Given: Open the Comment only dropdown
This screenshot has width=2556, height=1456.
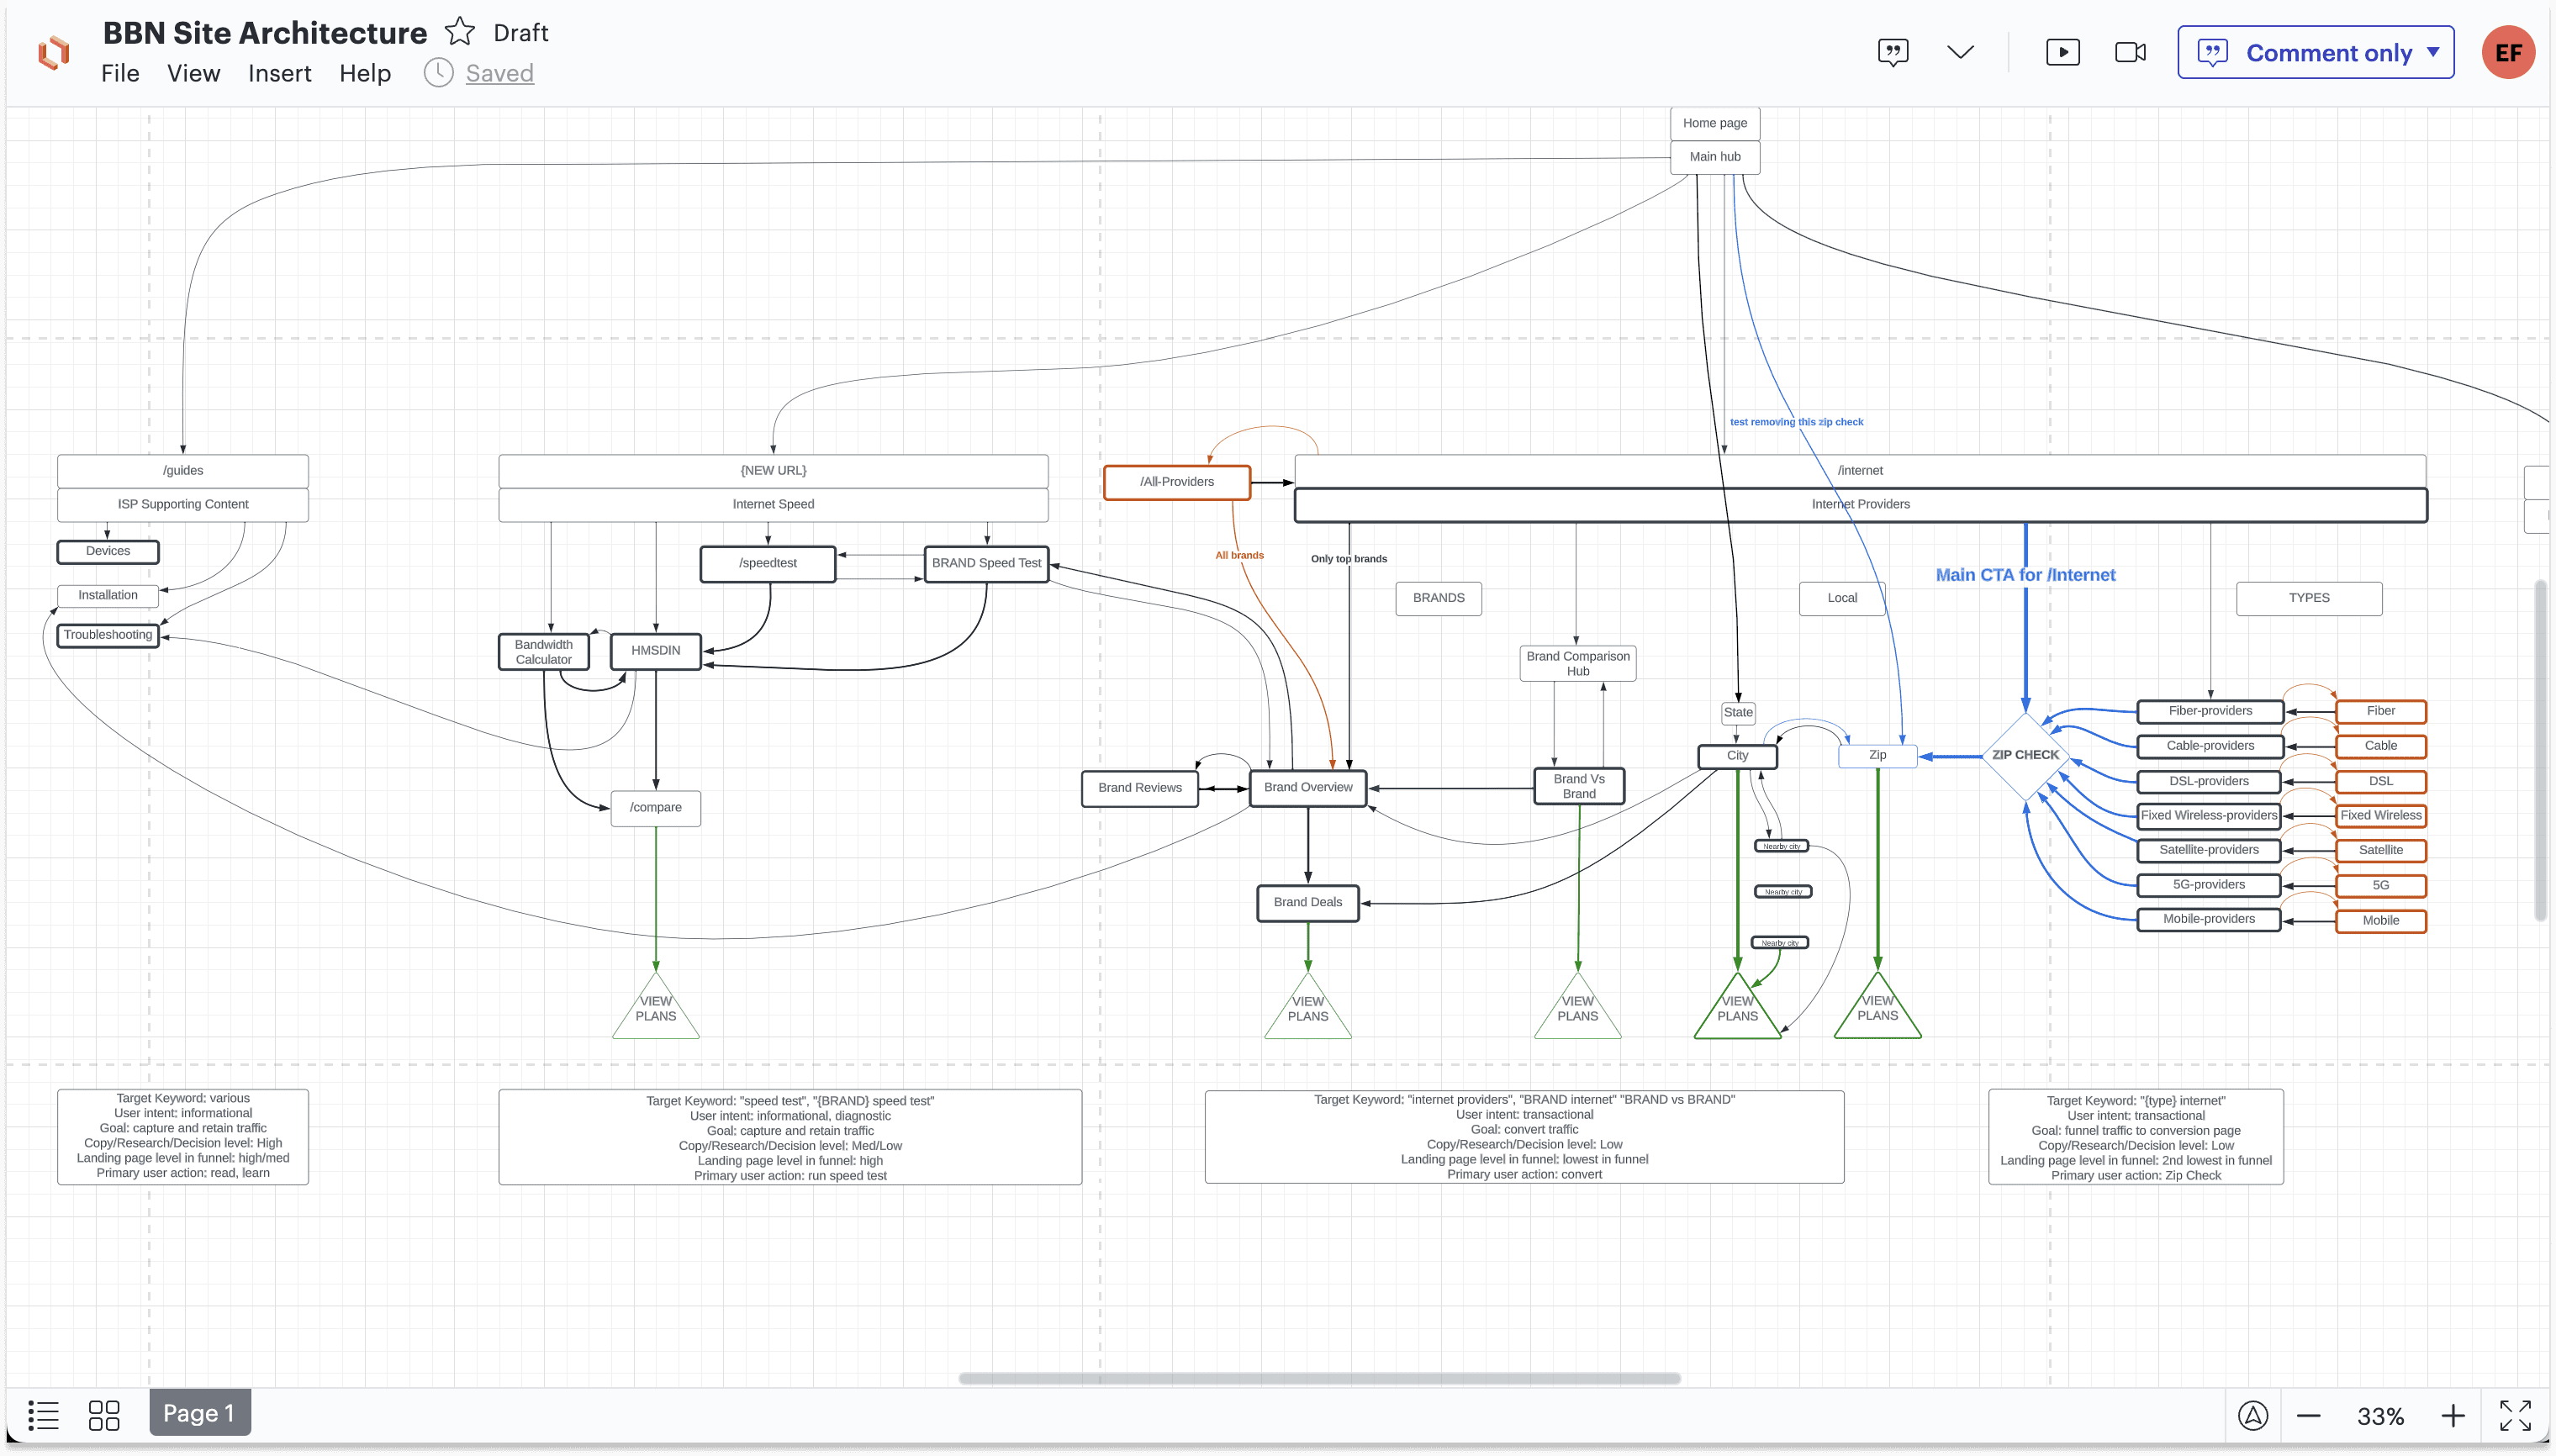Looking at the screenshot, I should pyautogui.click(x=2316, y=52).
